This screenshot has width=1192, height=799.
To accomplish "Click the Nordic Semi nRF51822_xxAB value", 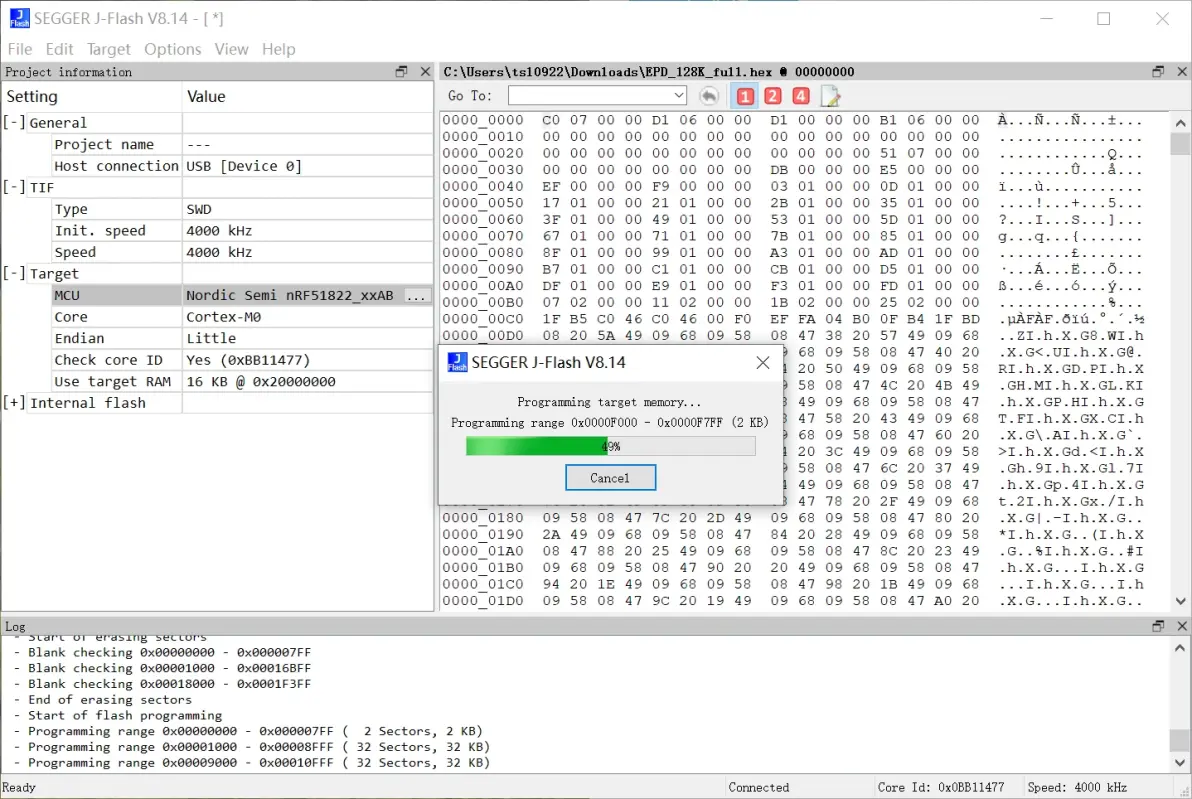I will [290, 295].
